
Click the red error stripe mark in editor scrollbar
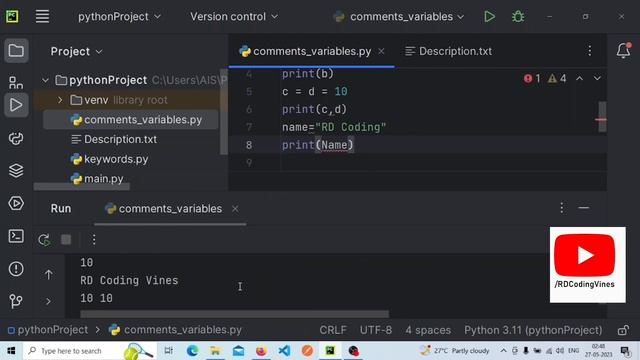pos(600,120)
